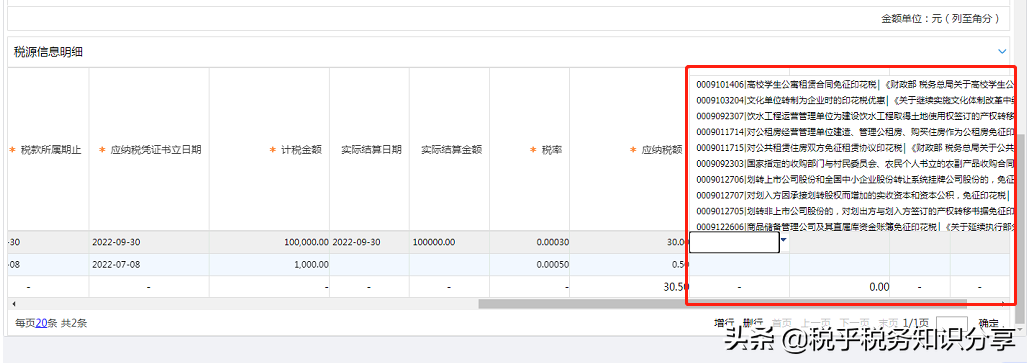This screenshot has height=363, width=1027.
Task: Click the 100,000.00 计税金额 cell
Action: (270, 242)
